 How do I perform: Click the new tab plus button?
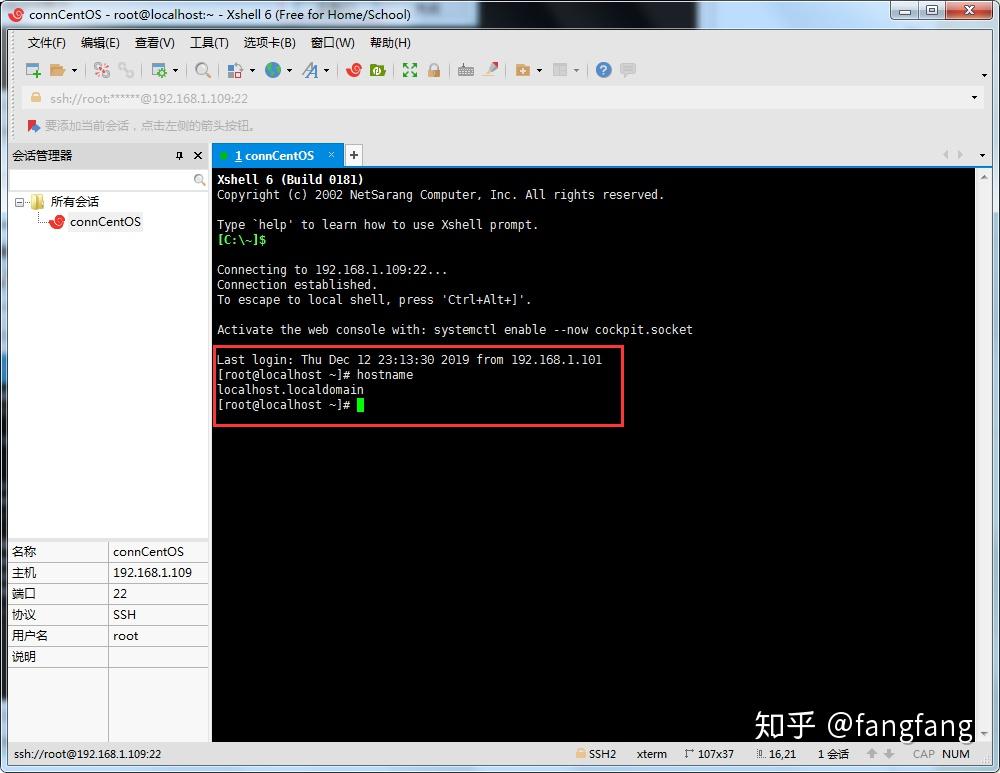353,155
